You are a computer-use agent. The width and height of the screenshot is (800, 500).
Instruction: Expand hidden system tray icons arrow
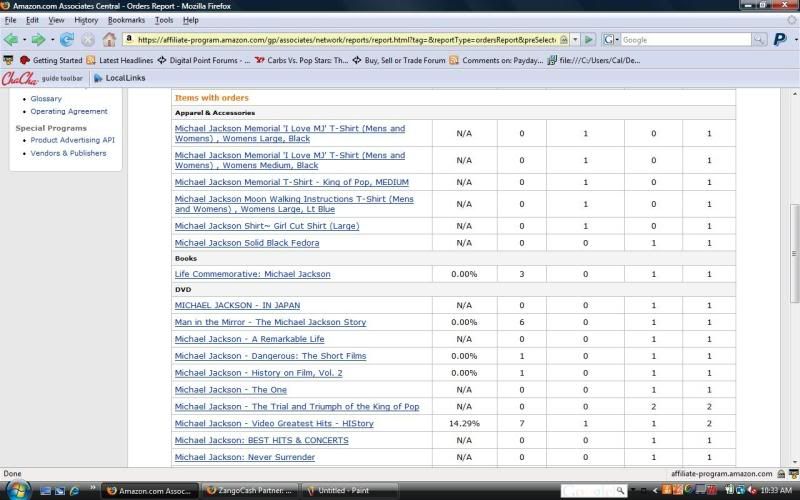655,491
